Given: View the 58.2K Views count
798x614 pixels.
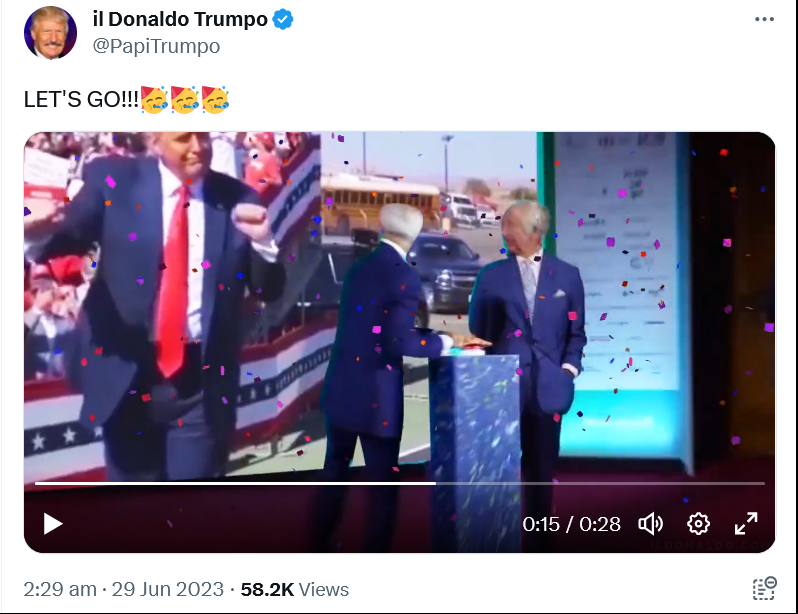Looking at the screenshot, I should (x=295, y=589).
